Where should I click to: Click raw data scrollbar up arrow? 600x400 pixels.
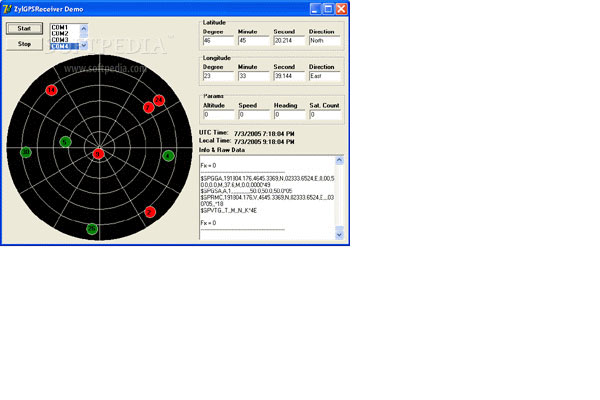pos(339,160)
